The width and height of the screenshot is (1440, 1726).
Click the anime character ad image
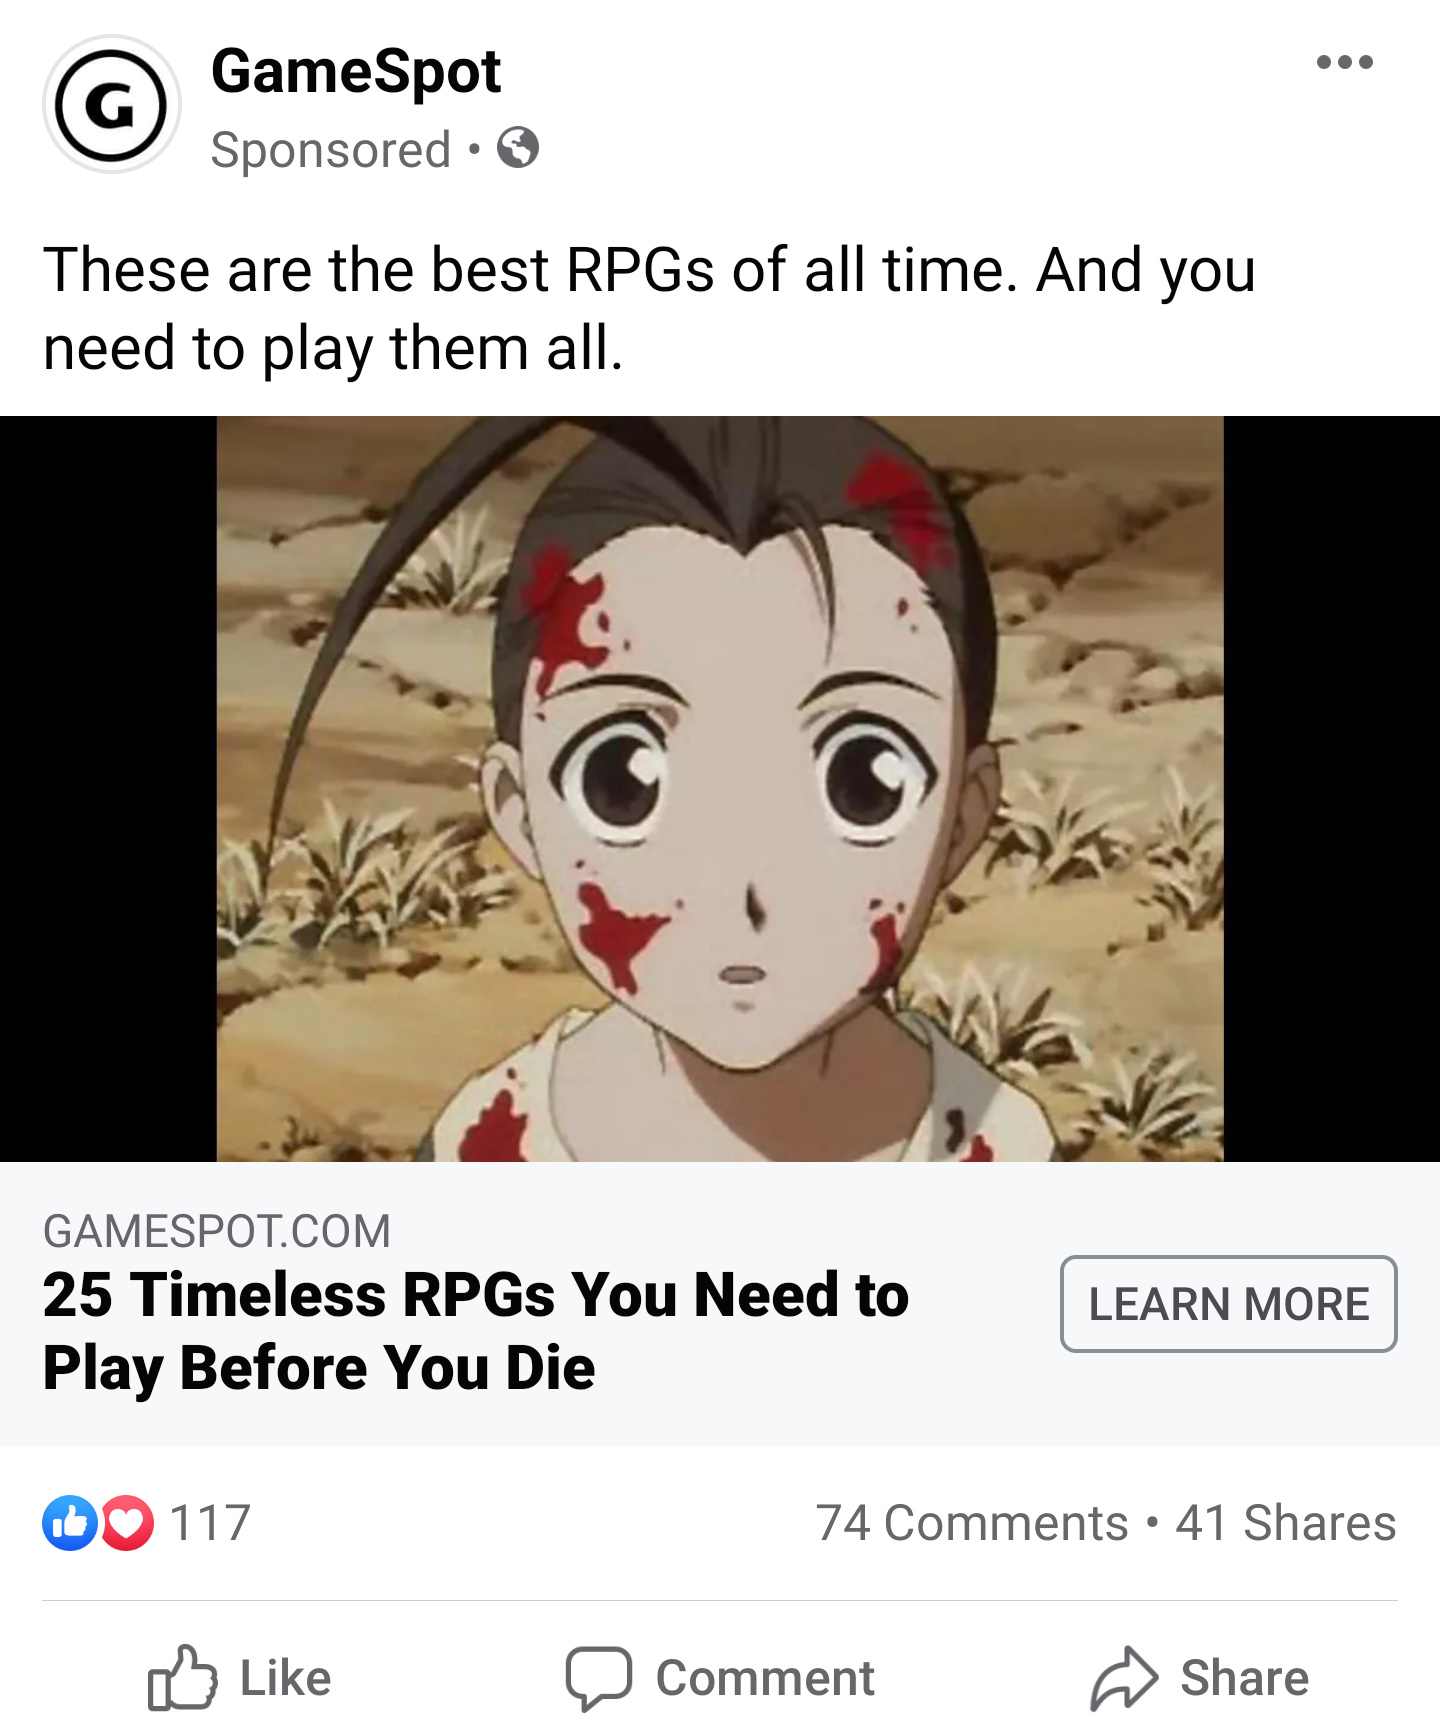point(720,789)
